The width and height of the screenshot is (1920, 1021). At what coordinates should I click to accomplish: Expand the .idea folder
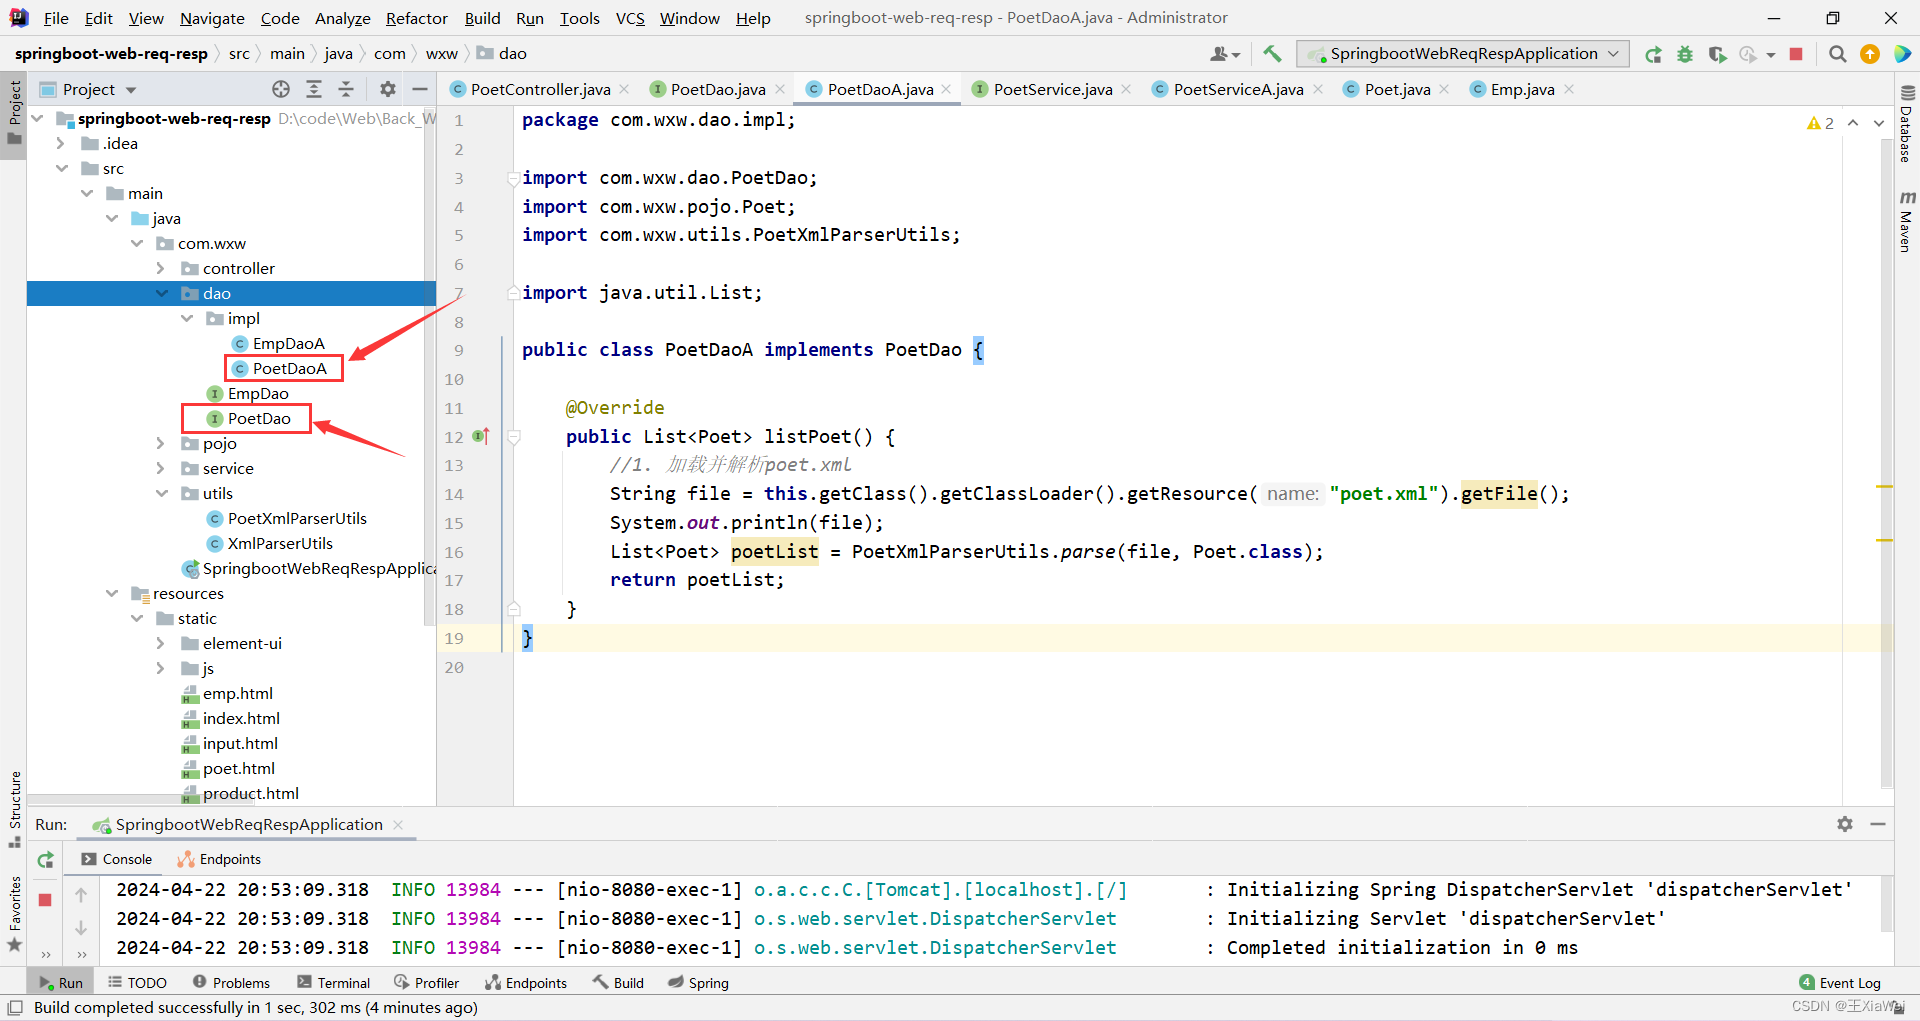[x=61, y=143]
